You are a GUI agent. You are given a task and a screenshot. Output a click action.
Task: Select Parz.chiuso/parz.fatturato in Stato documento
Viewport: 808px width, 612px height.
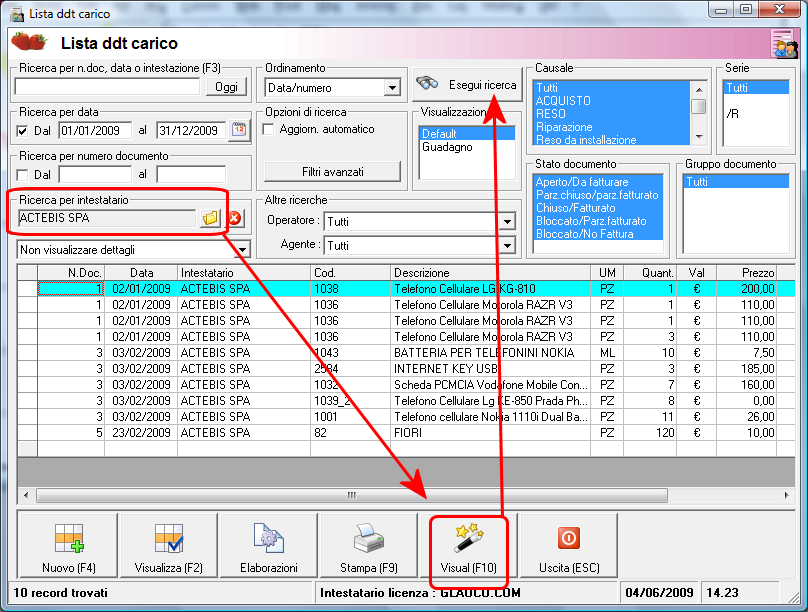click(x=598, y=195)
